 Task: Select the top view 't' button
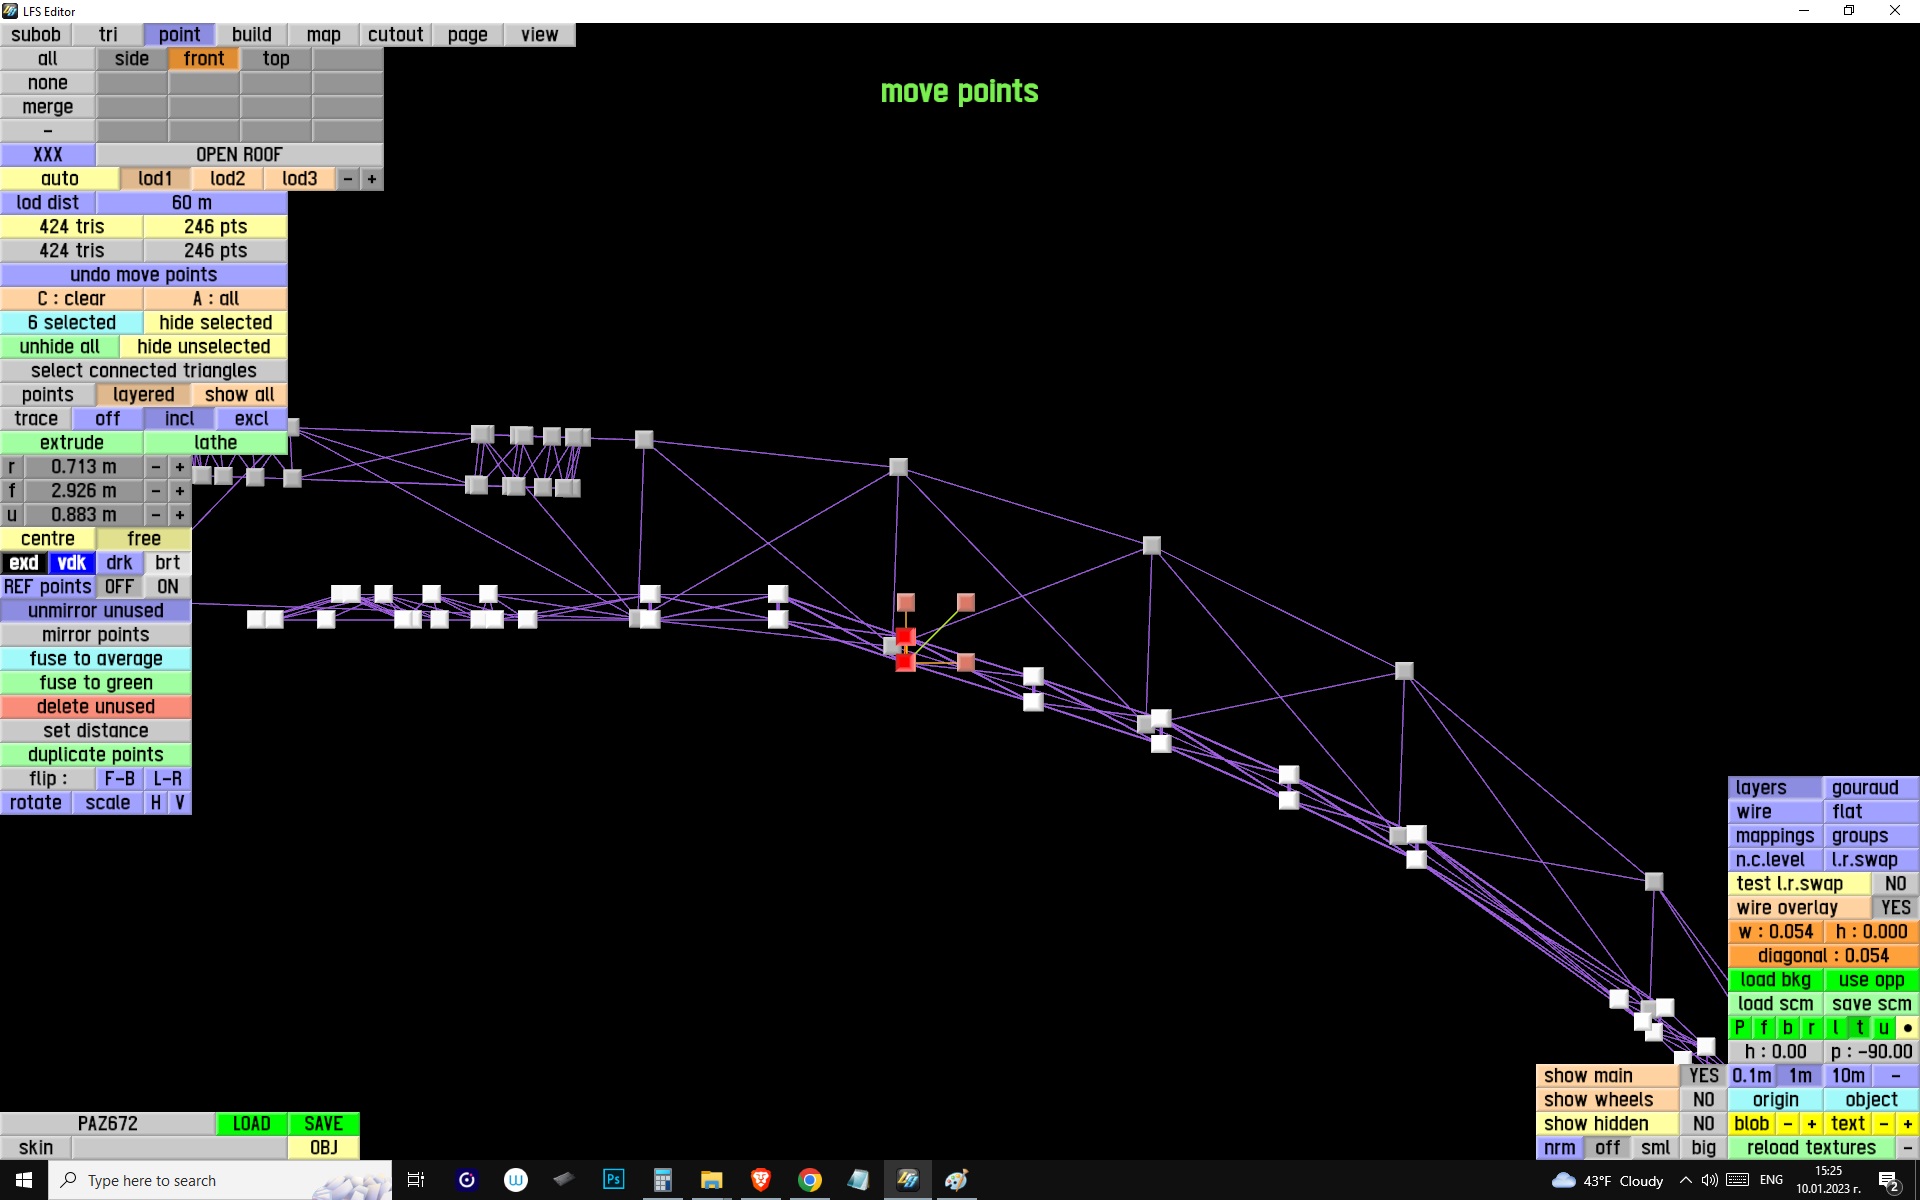click(x=1859, y=1028)
